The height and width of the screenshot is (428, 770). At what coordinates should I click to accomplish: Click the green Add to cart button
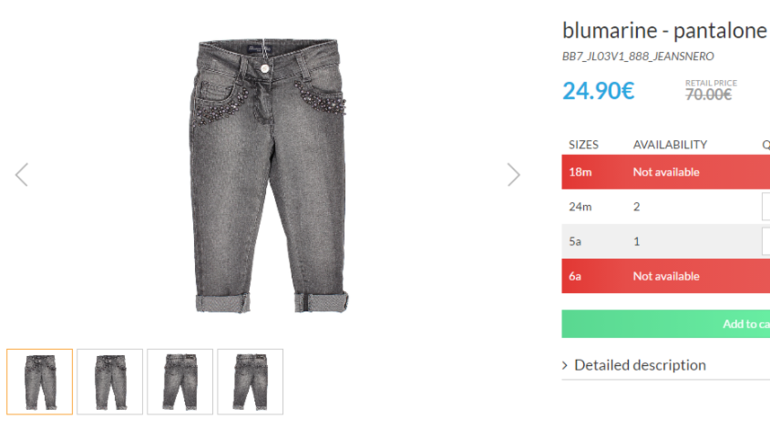click(666, 324)
